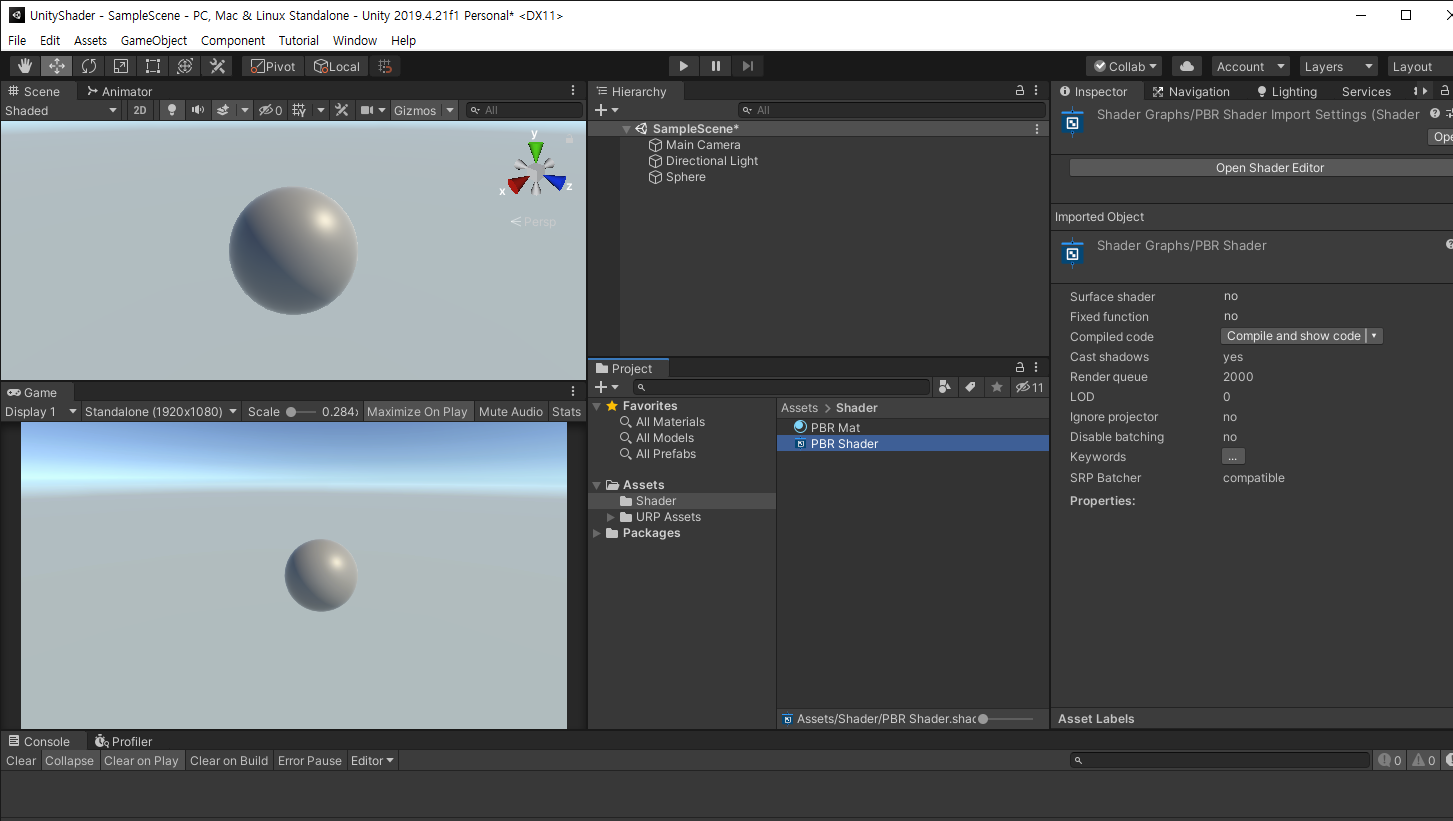Open the Layers dropdown
The height and width of the screenshot is (821, 1453).
pos(1337,66)
